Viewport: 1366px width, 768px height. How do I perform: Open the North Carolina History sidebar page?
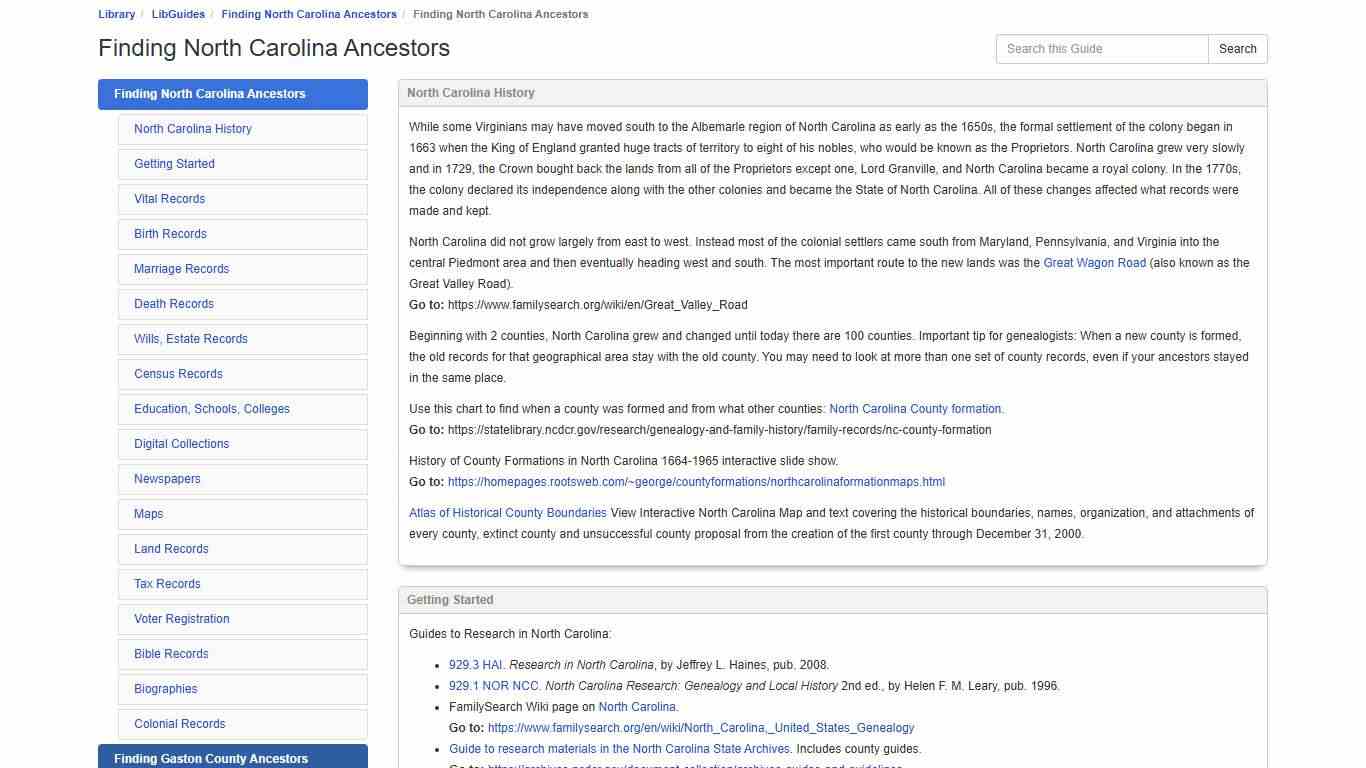point(192,128)
